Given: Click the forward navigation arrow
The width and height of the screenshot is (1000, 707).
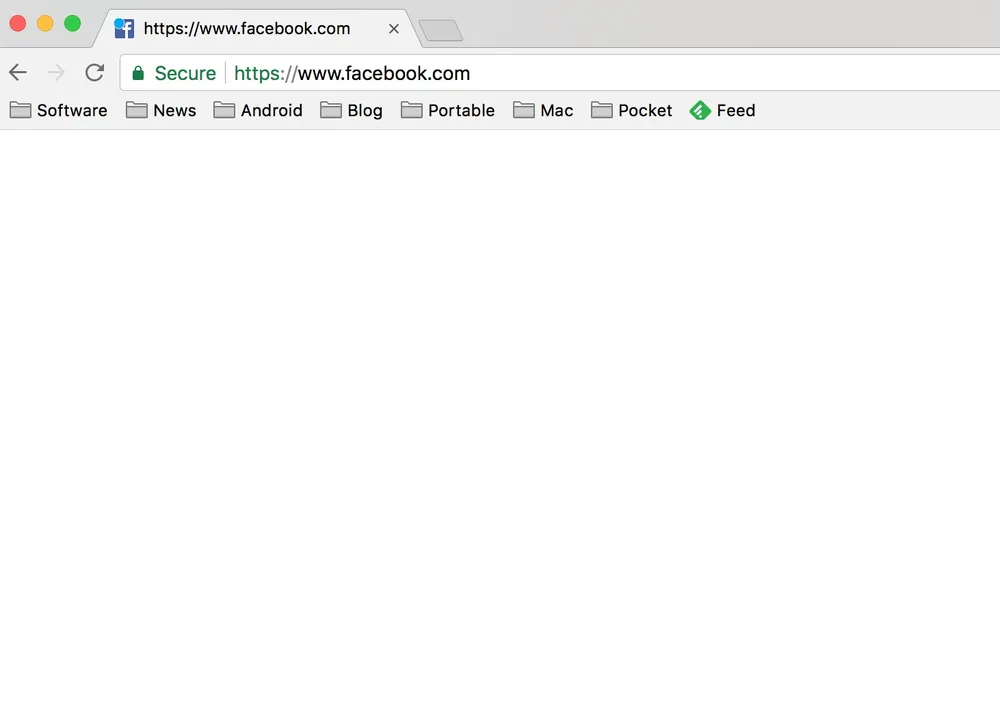Looking at the screenshot, I should pyautogui.click(x=56, y=73).
